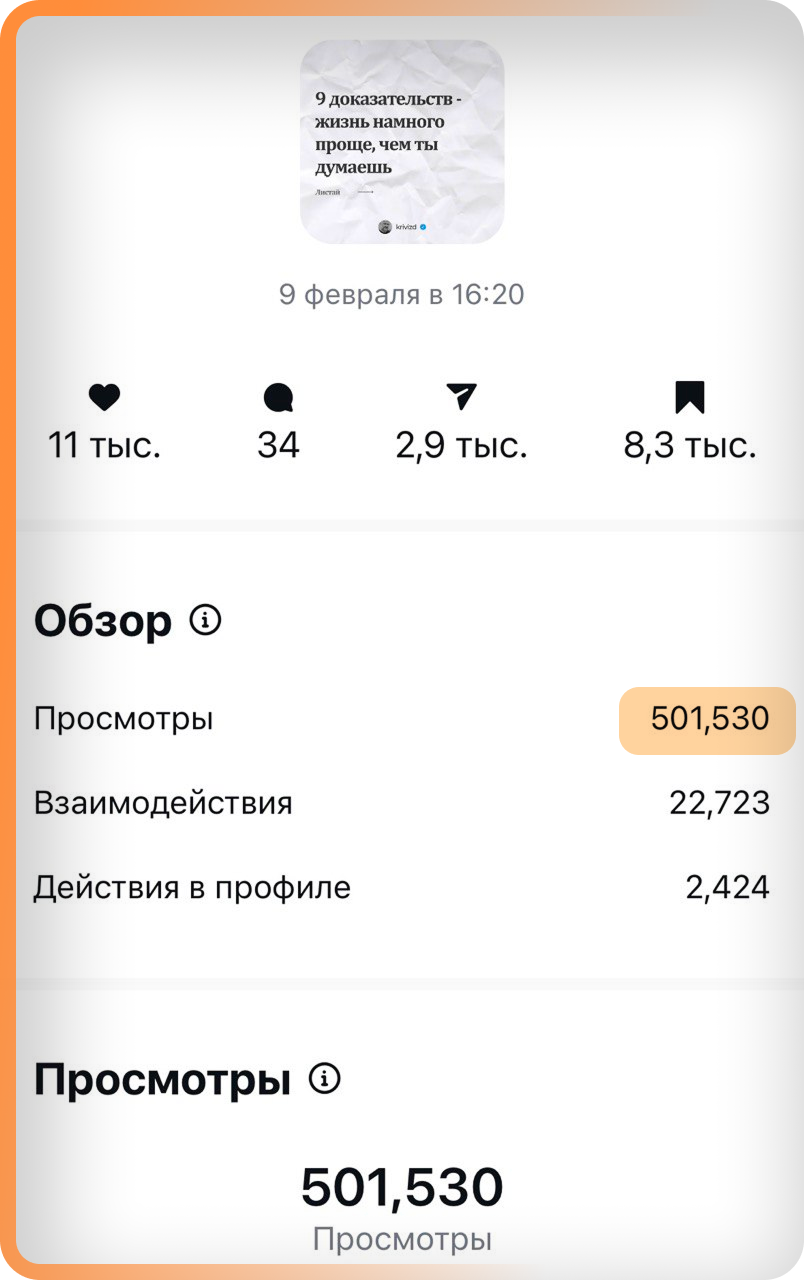Select the 8,3 тыс. saves count

(690, 446)
